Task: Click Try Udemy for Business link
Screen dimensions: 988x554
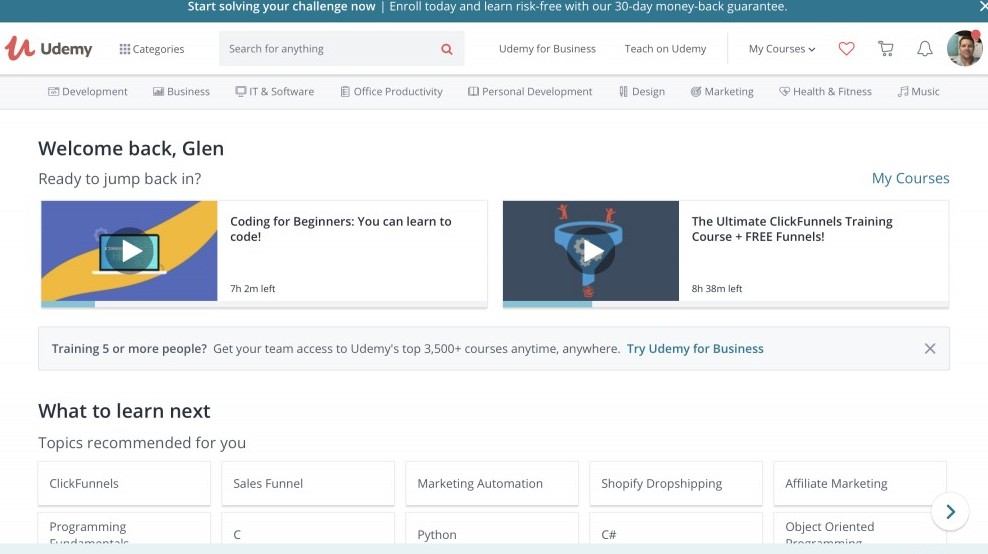Action: (695, 349)
